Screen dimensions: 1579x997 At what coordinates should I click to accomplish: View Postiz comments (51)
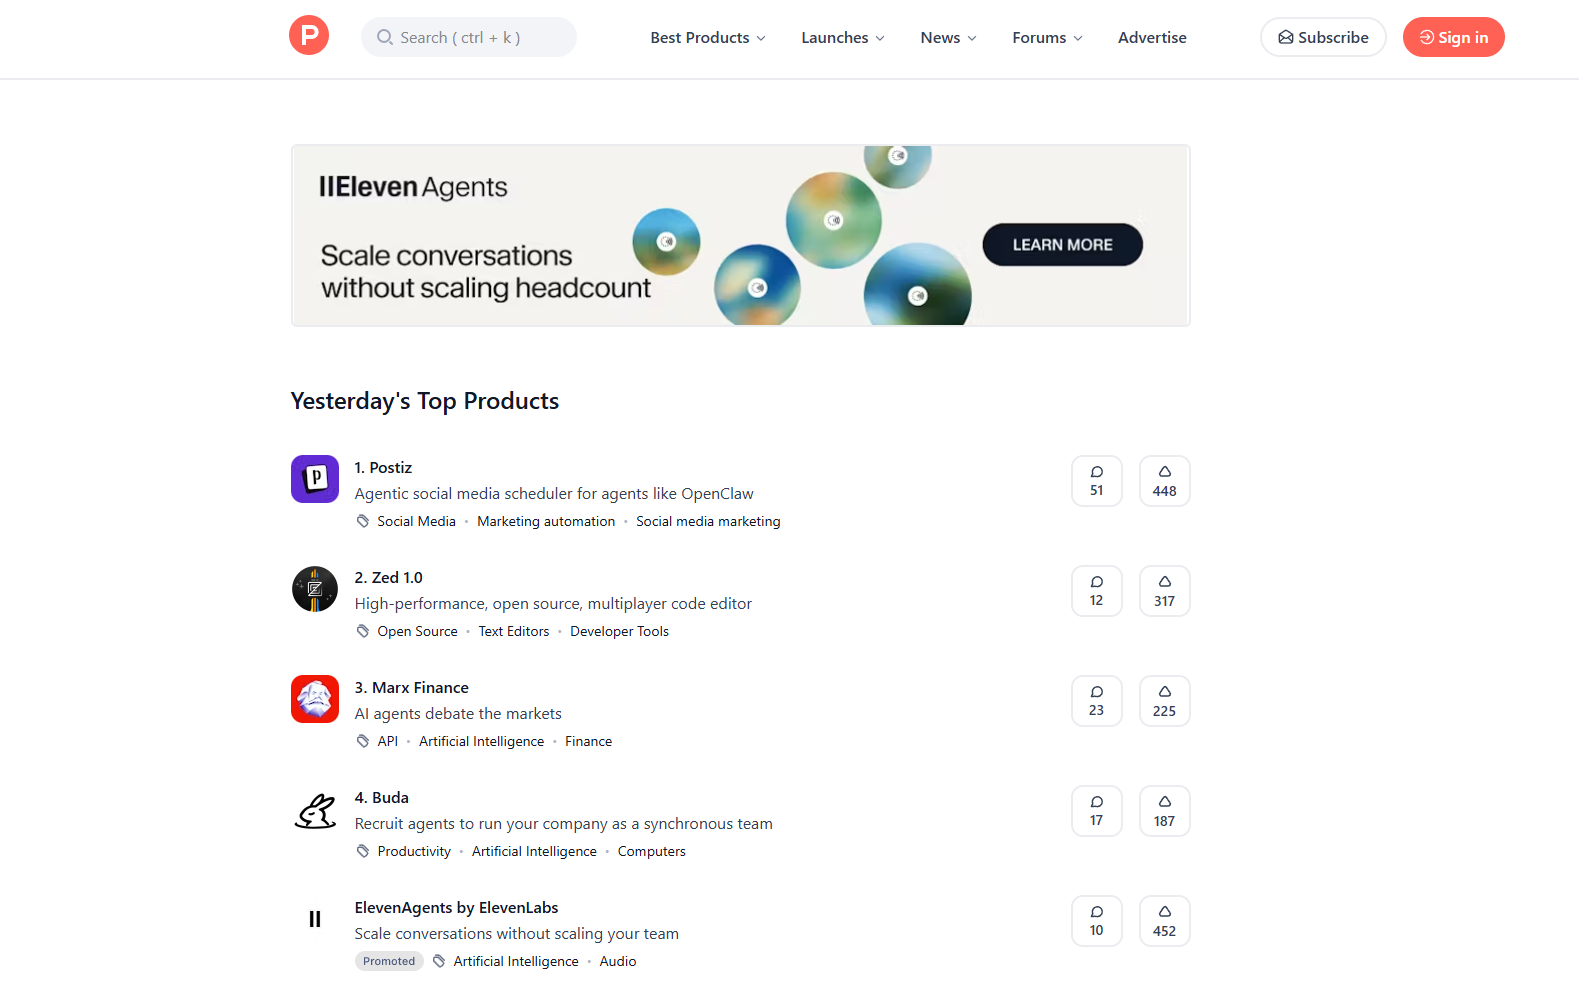pyautogui.click(x=1096, y=481)
